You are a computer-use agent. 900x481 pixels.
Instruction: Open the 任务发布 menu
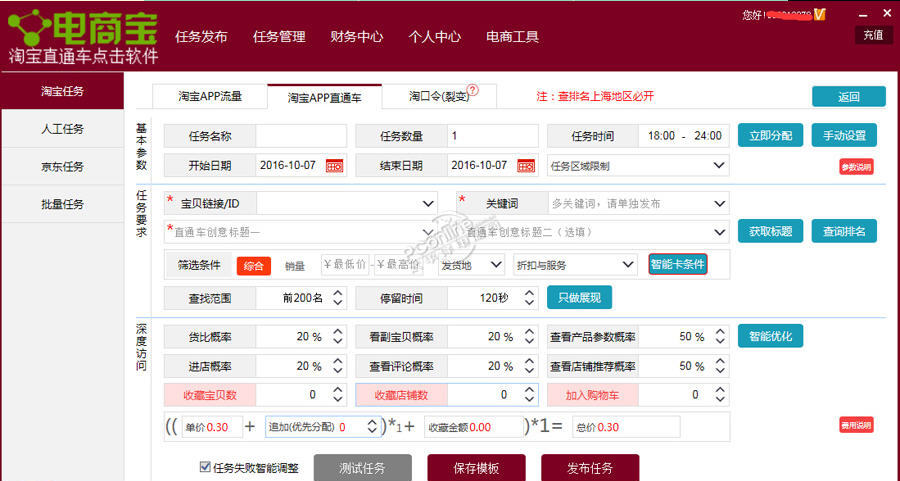[201, 37]
